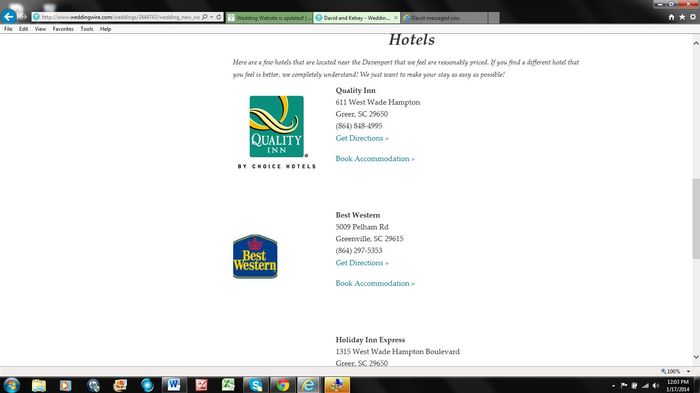Go back with the browser back arrow
Screen dimensions: 700x393
point(8,17)
